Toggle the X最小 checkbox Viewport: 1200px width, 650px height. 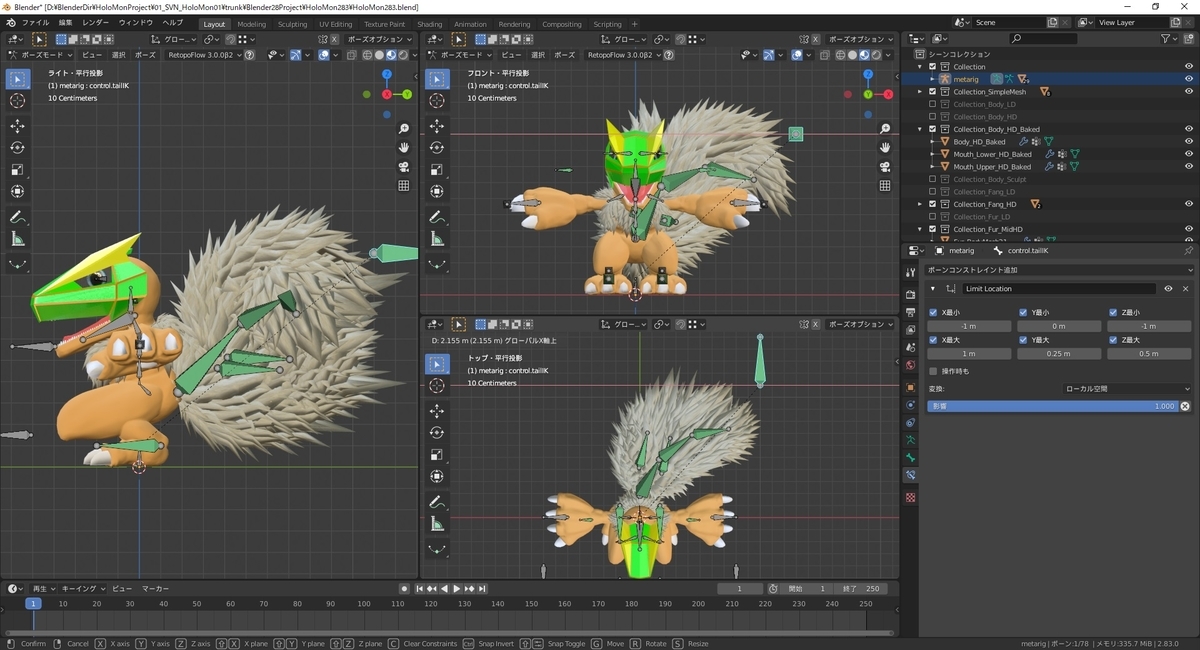(x=933, y=312)
